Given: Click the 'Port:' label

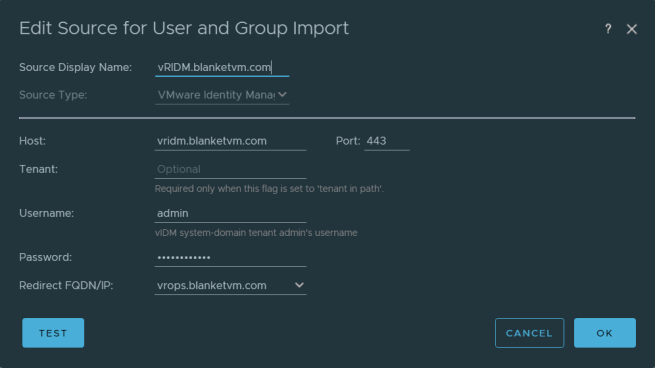Looking at the screenshot, I should point(348,141).
